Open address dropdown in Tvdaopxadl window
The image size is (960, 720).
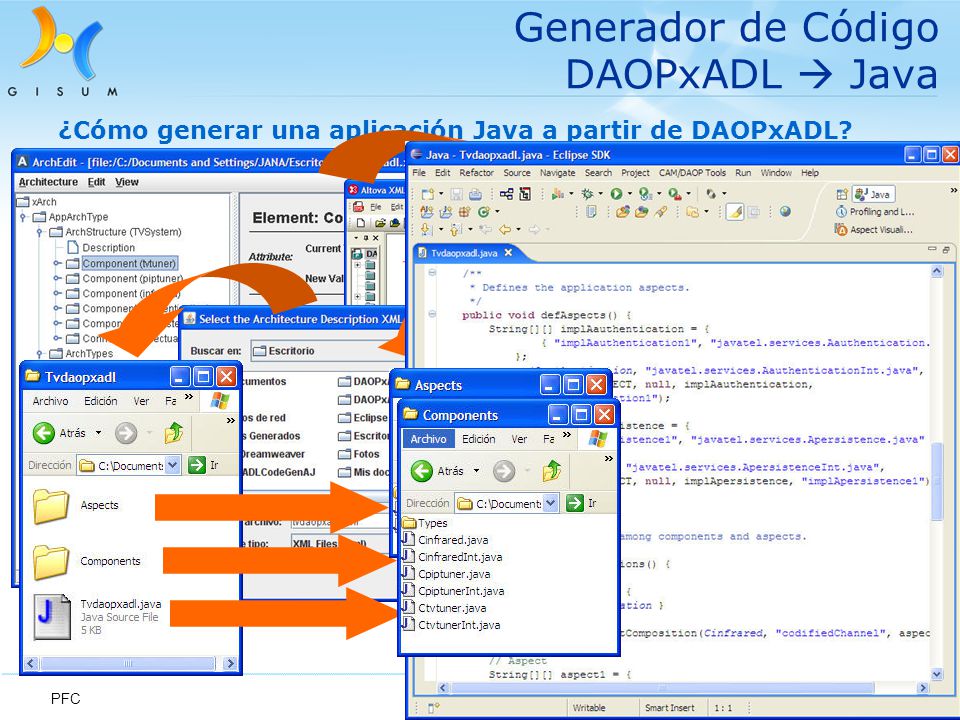click(173, 465)
